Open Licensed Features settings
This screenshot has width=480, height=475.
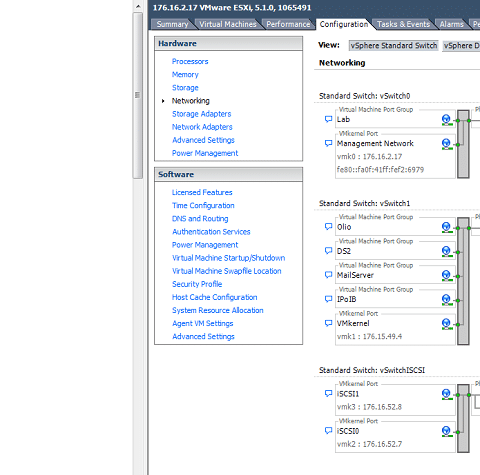202,192
